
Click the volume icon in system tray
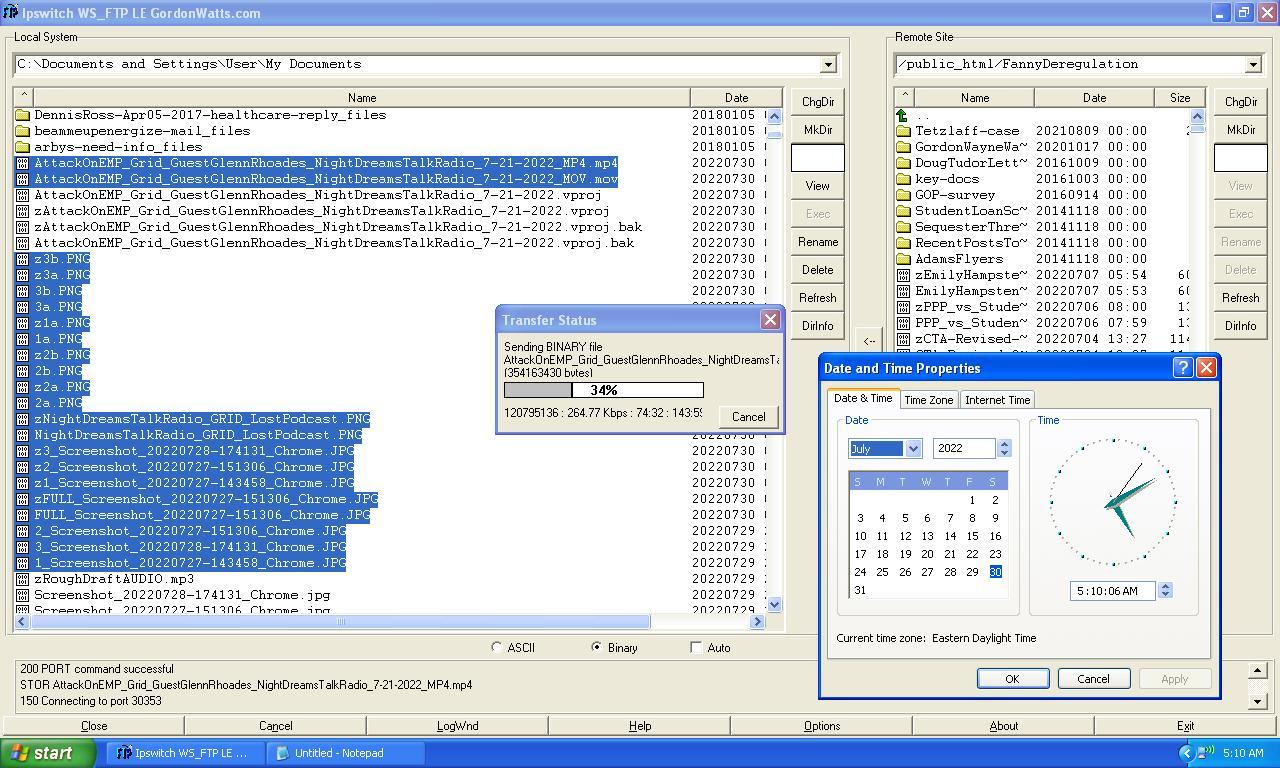(1207, 753)
